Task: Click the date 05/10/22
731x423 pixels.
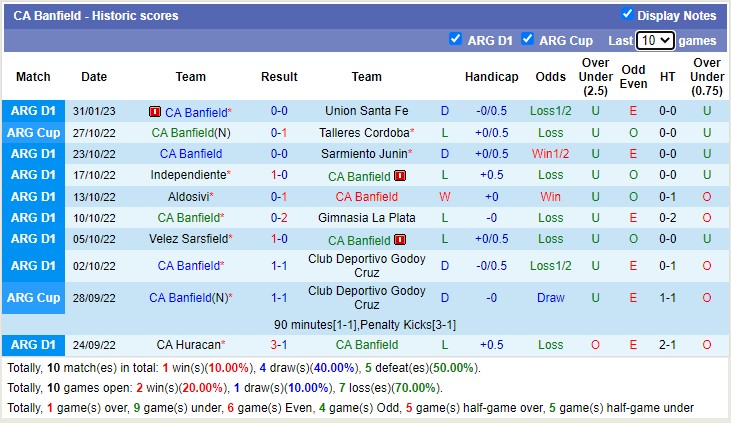Action: point(94,239)
